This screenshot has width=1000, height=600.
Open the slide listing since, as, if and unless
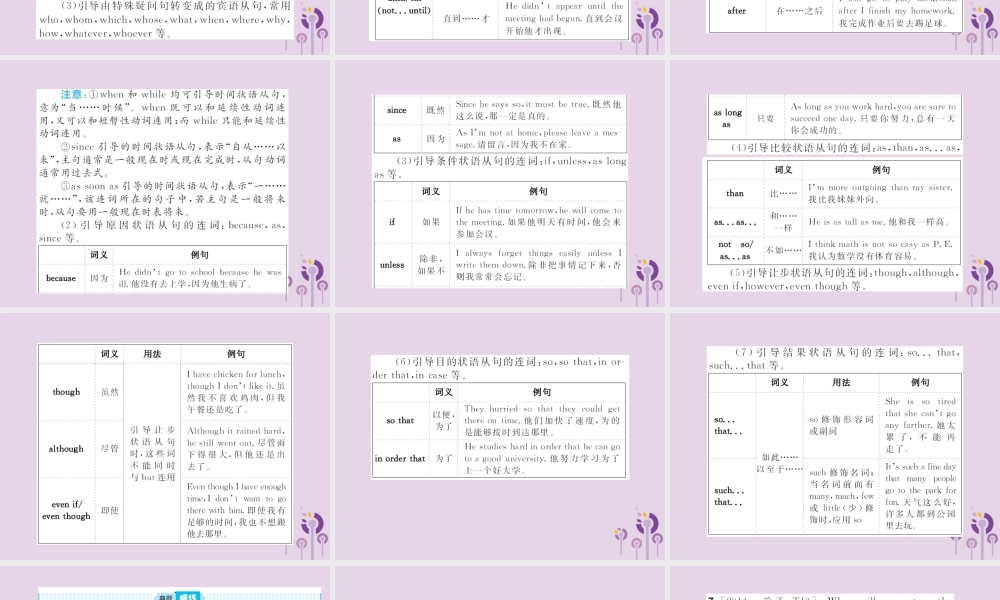pos(500,184)
